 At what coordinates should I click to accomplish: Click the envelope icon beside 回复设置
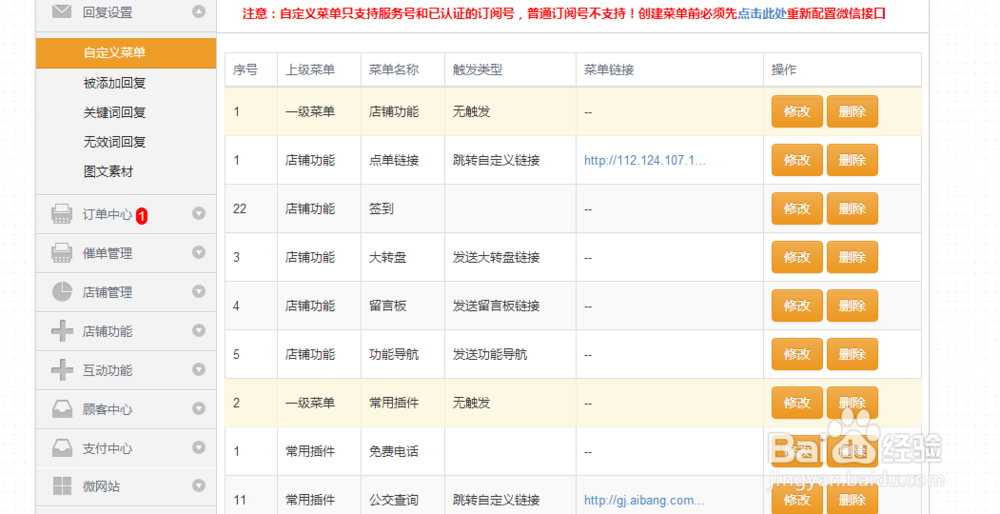point(61,11)
